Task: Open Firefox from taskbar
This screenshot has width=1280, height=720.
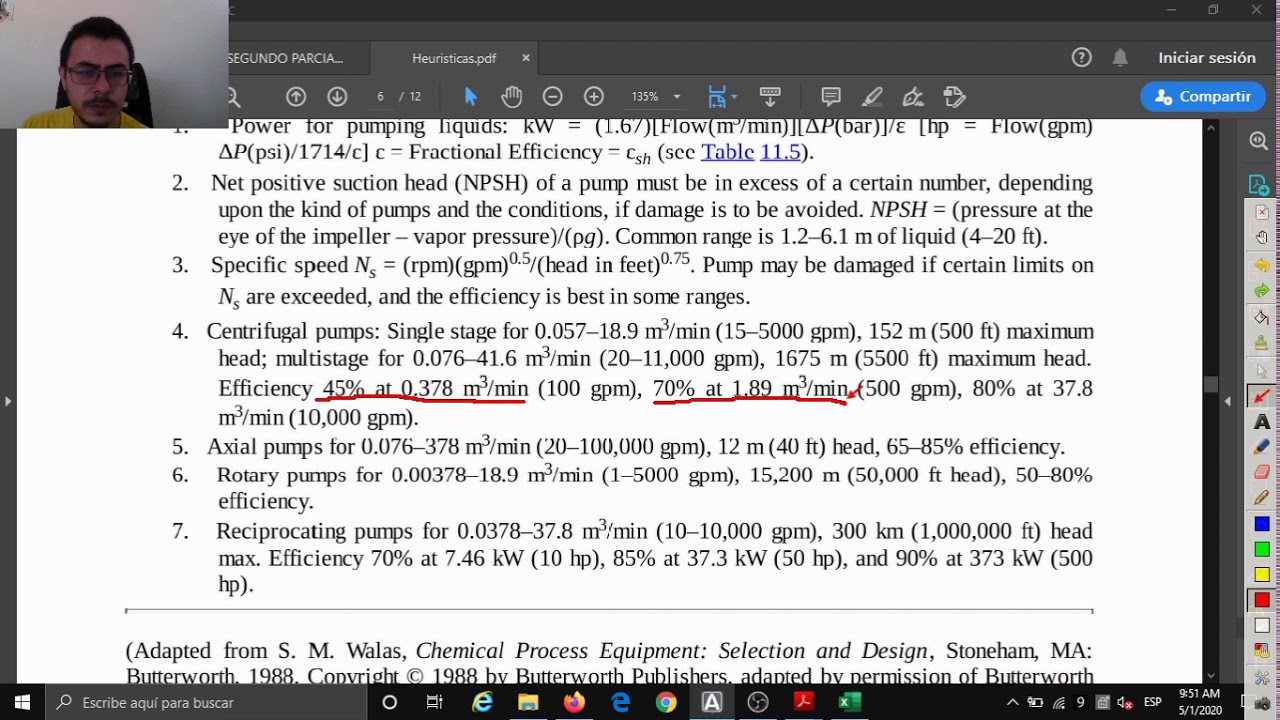Action: [574, 703]
